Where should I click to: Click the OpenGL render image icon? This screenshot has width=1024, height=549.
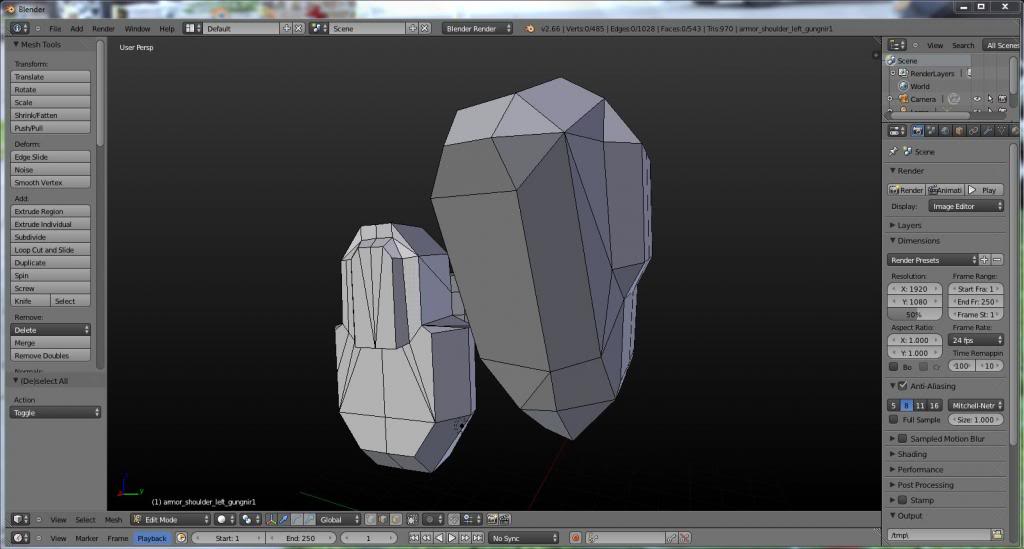(492, 520)
